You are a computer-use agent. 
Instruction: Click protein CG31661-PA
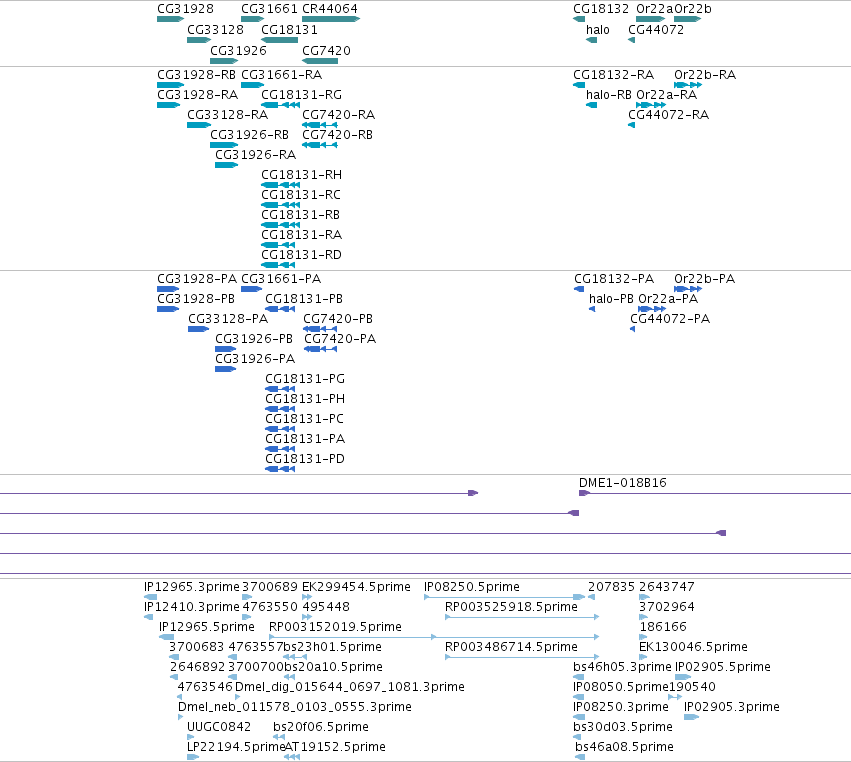click(x=281, y=278)
